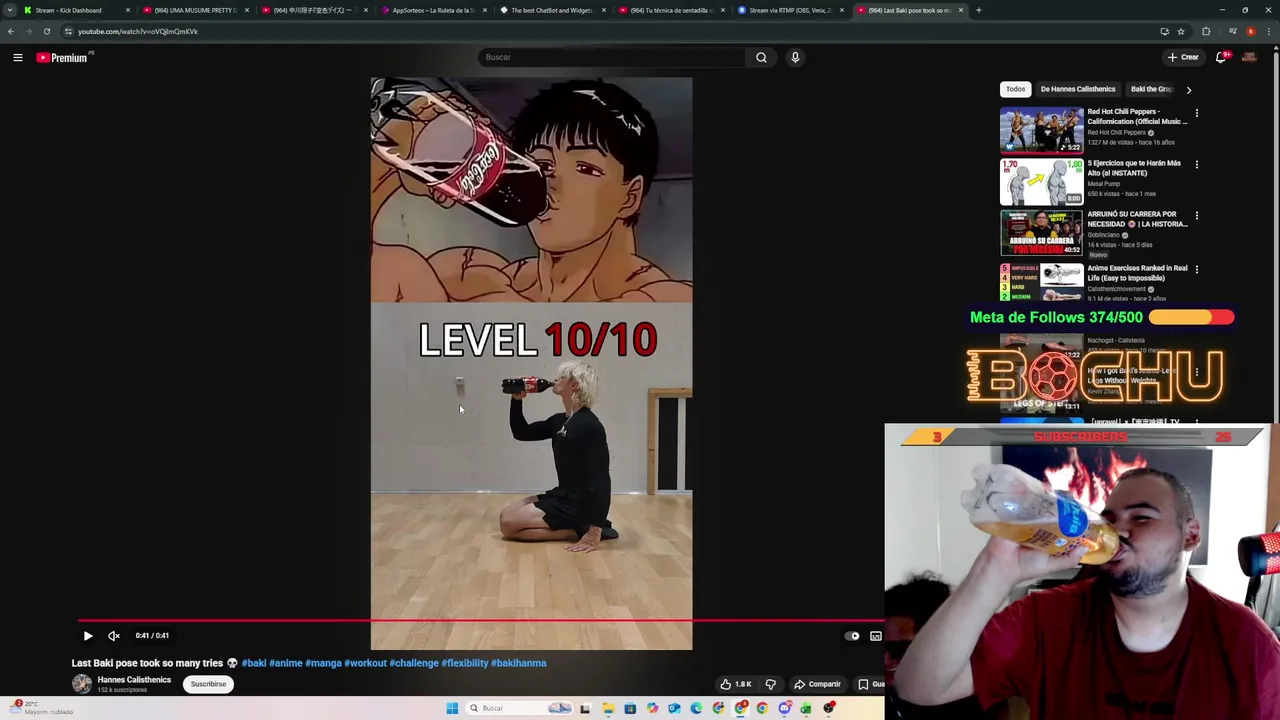Open Anime Exercises Ranked video title
The image size is (1280, 720).
[1137, 273]
